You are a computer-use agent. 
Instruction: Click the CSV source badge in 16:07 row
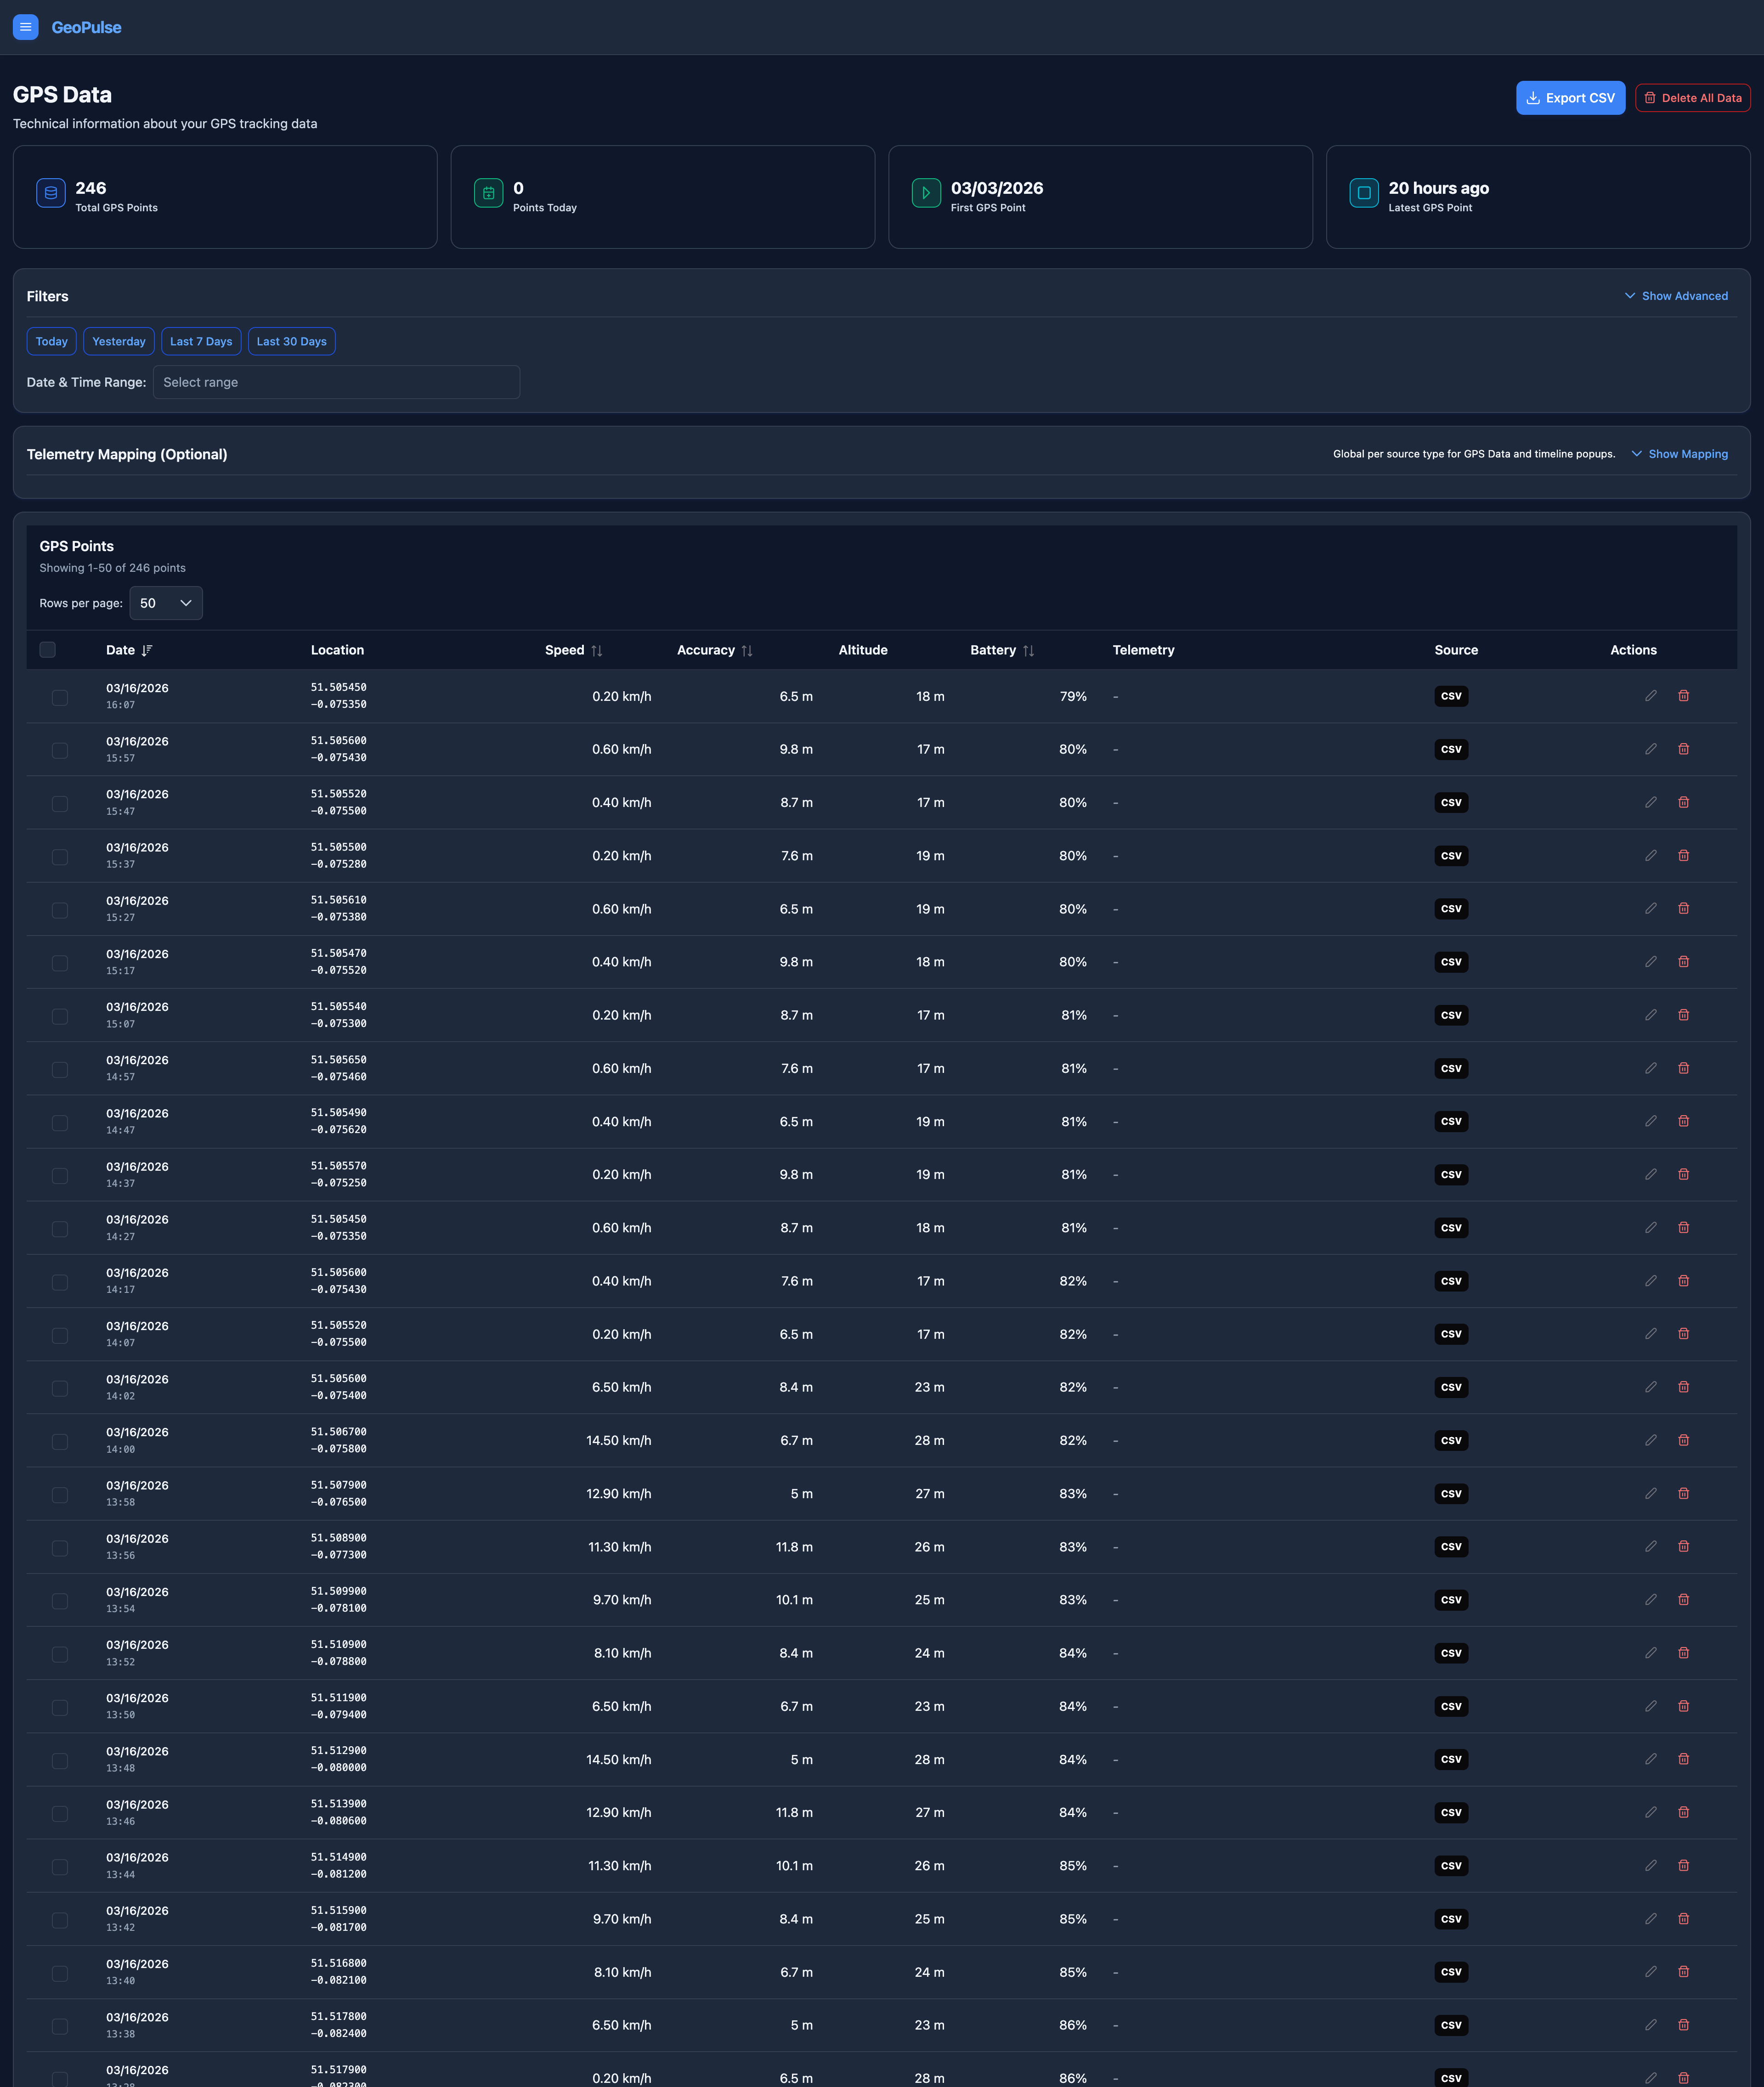1451,696
